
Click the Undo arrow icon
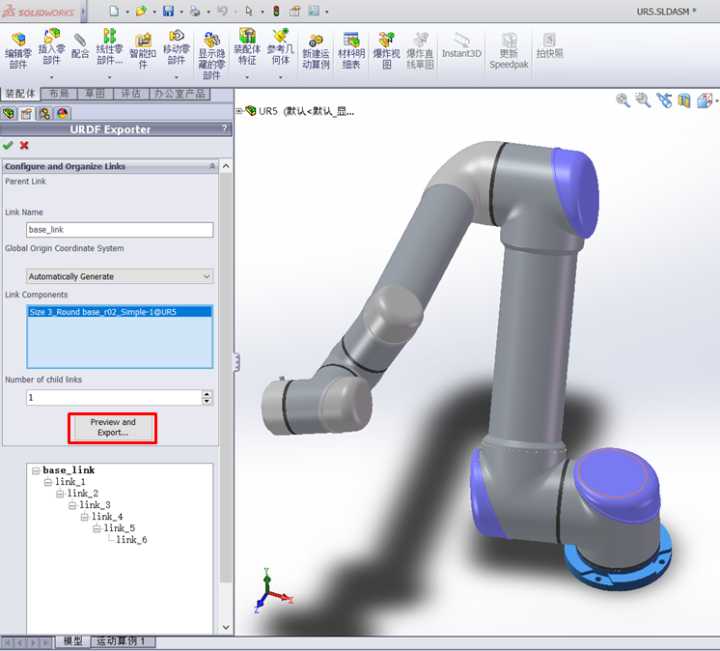click(x=222, y=11)
